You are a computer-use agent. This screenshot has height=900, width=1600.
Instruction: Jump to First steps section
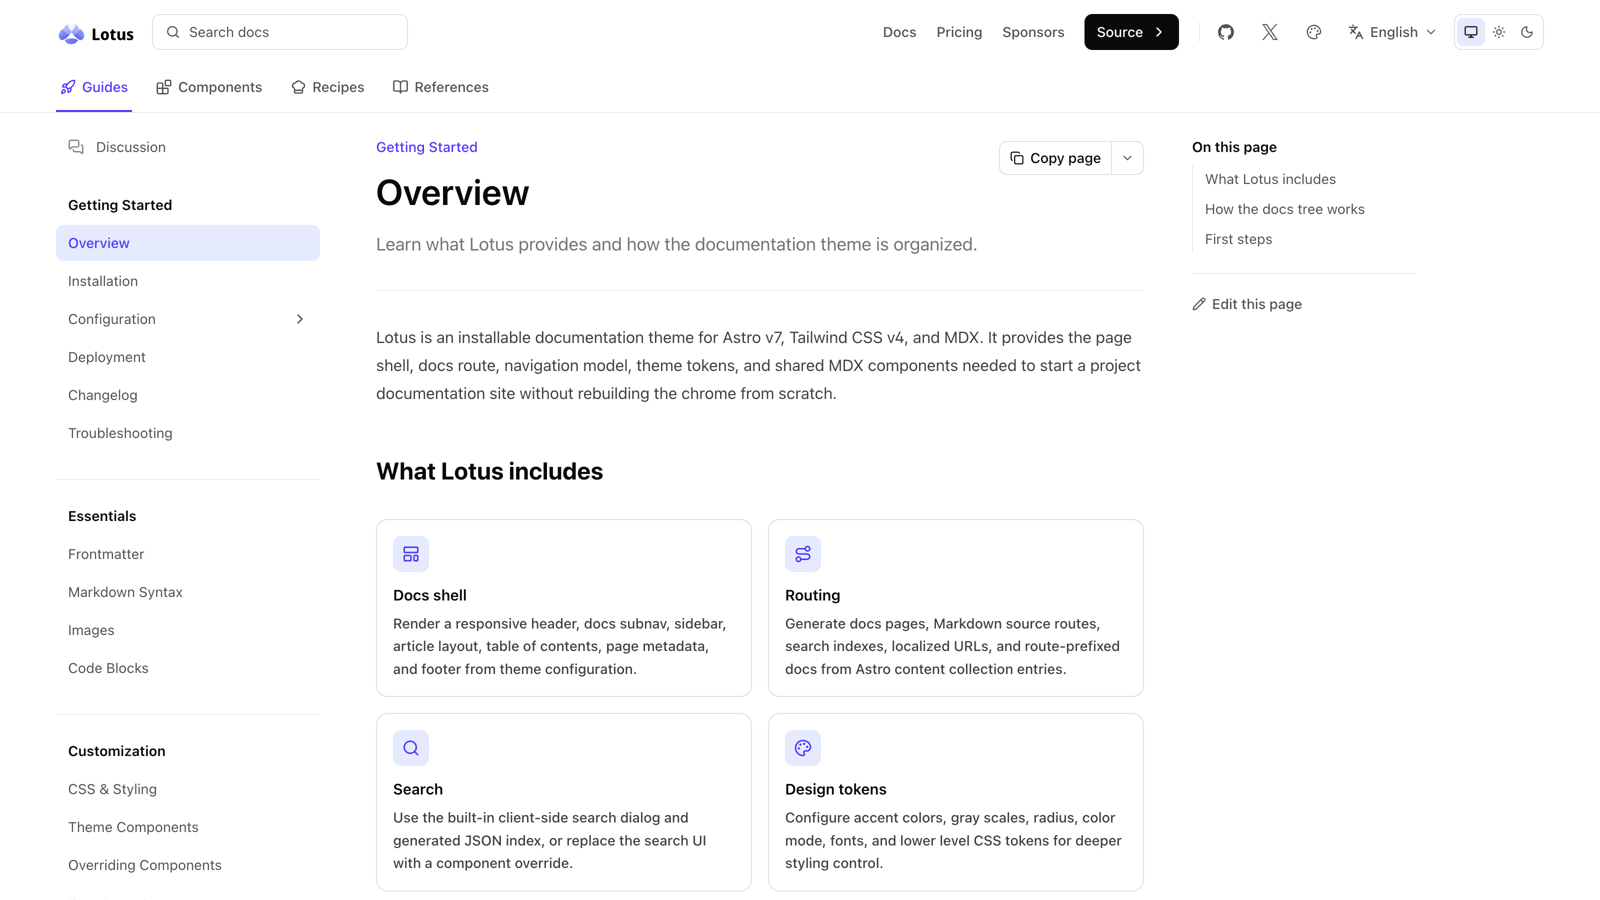pos(1239,239)
